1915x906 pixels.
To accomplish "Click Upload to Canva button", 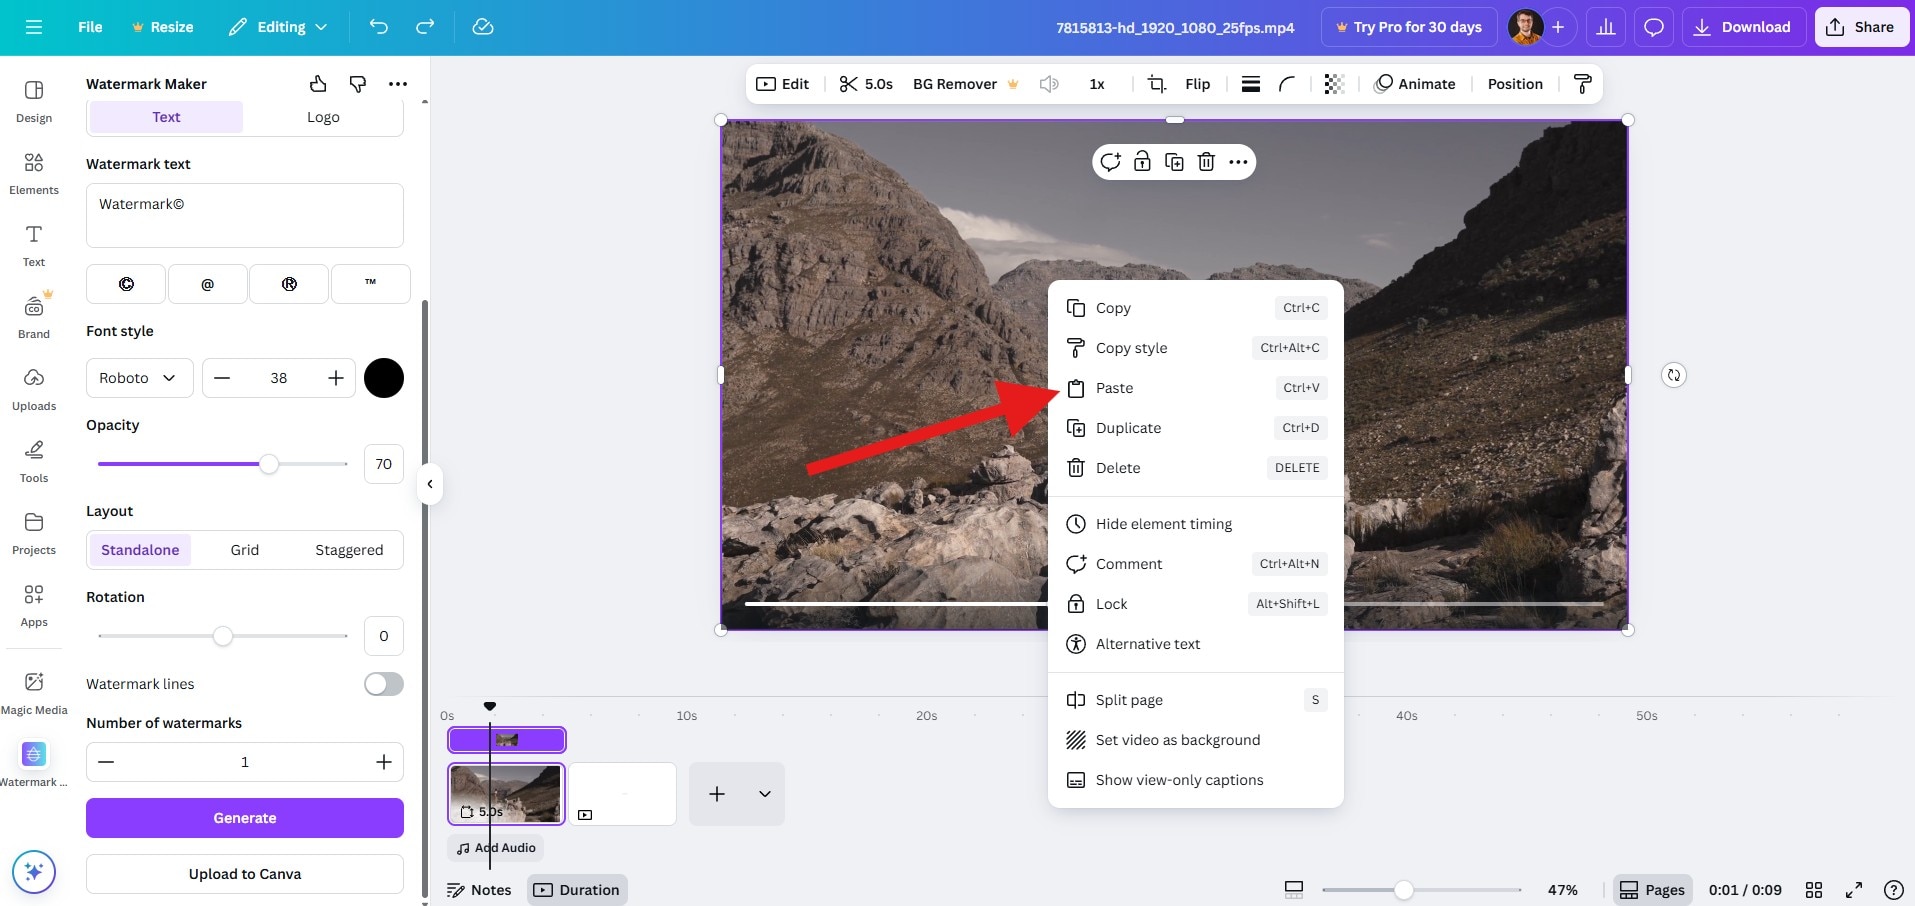I will (245, 874).
